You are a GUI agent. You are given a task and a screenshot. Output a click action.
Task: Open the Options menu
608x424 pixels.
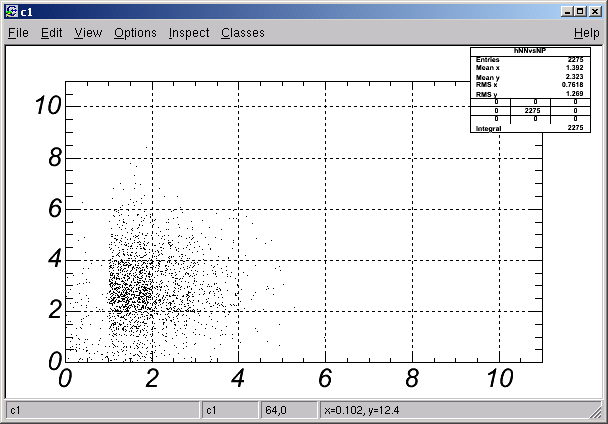tap(135, 33)
